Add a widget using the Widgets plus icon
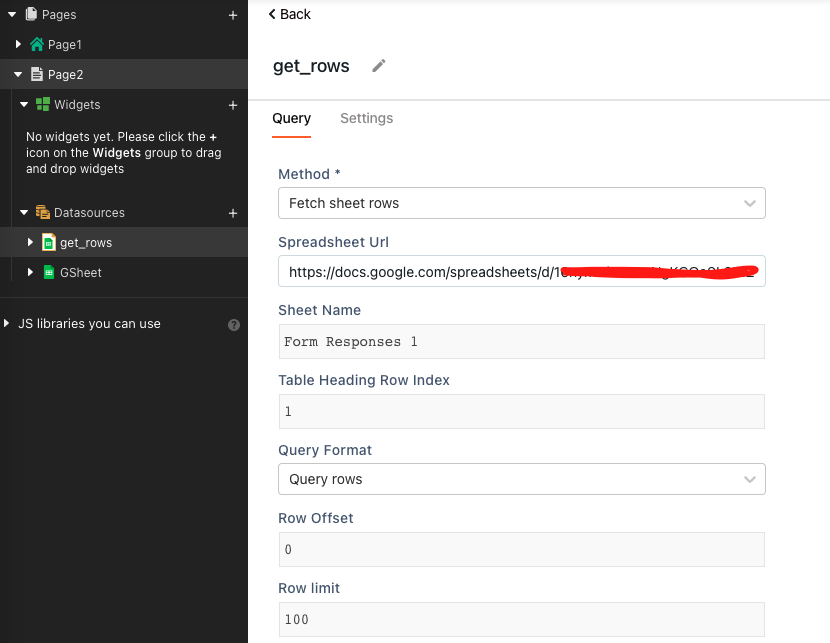 233,105
